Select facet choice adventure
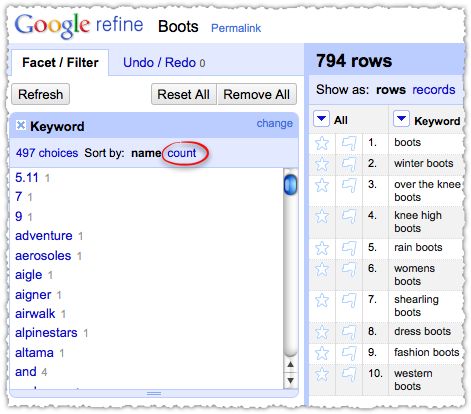Viewport: 471px width, 414px height. 44,236
